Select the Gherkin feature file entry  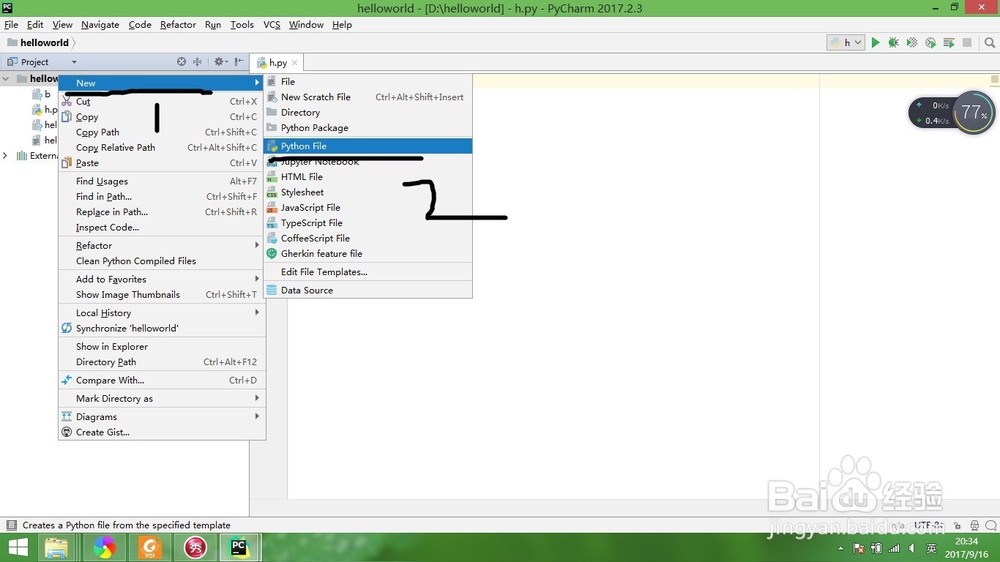coord(368,254)
